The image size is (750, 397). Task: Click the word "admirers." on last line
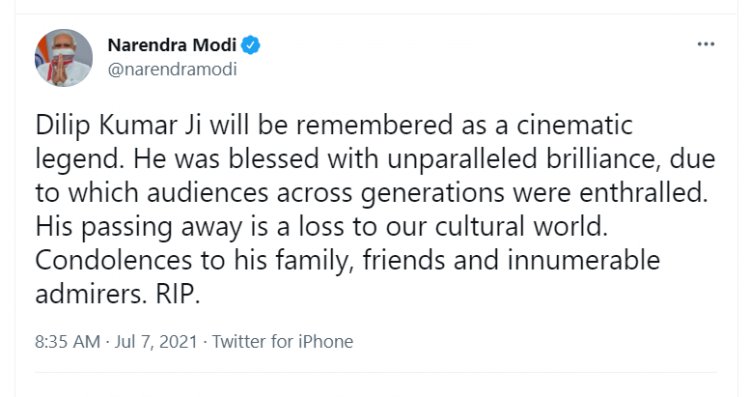pyautogui.click(x=91, y=295)
